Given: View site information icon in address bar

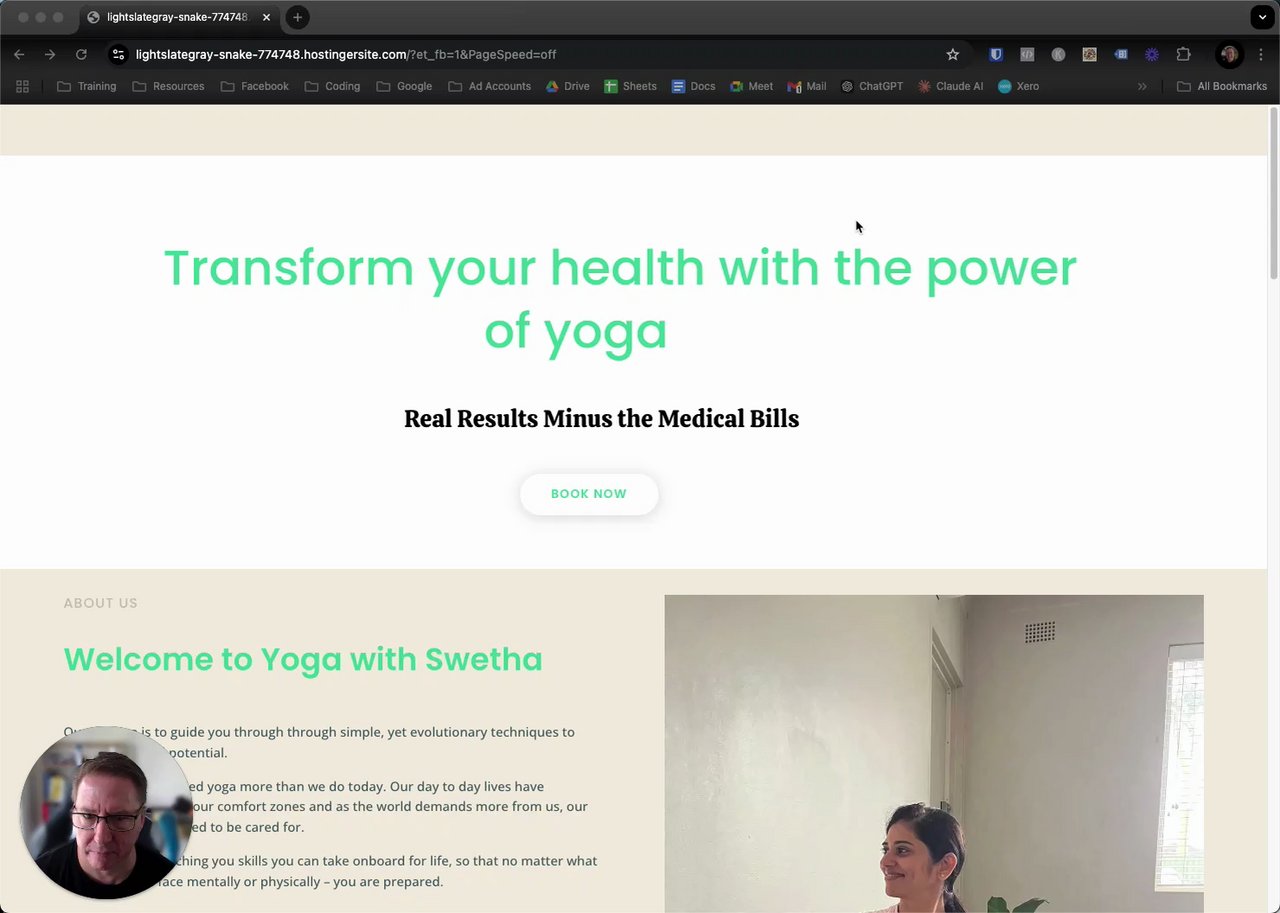Looking at the screenshot, I should [118, 54].
